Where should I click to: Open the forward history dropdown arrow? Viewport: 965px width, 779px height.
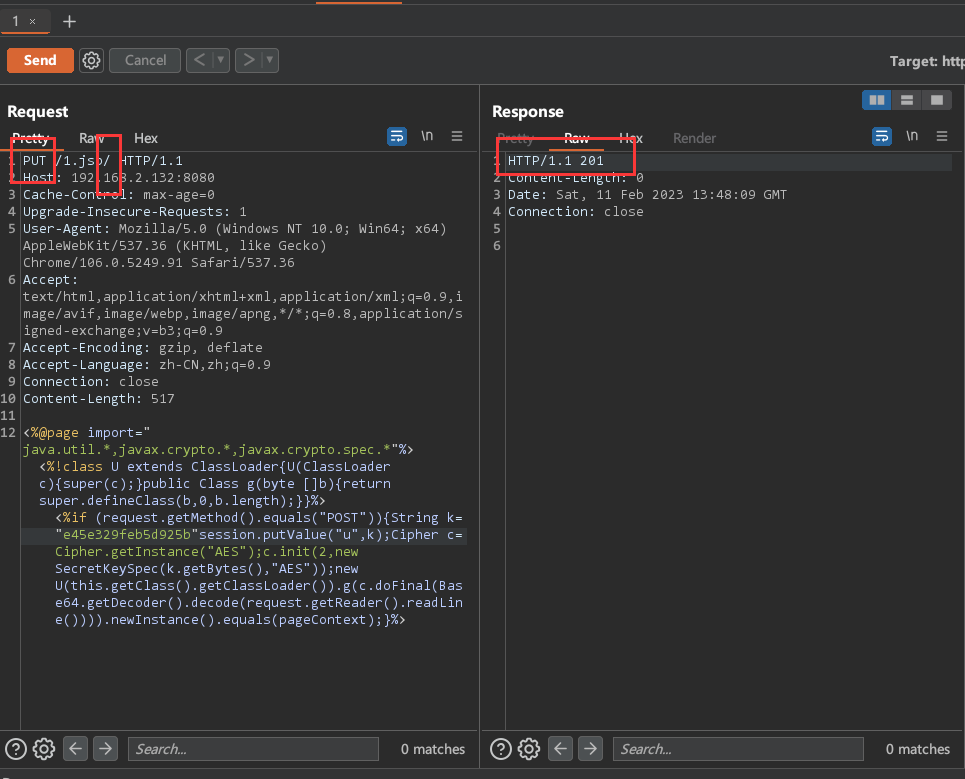click(x=270, y=60)
